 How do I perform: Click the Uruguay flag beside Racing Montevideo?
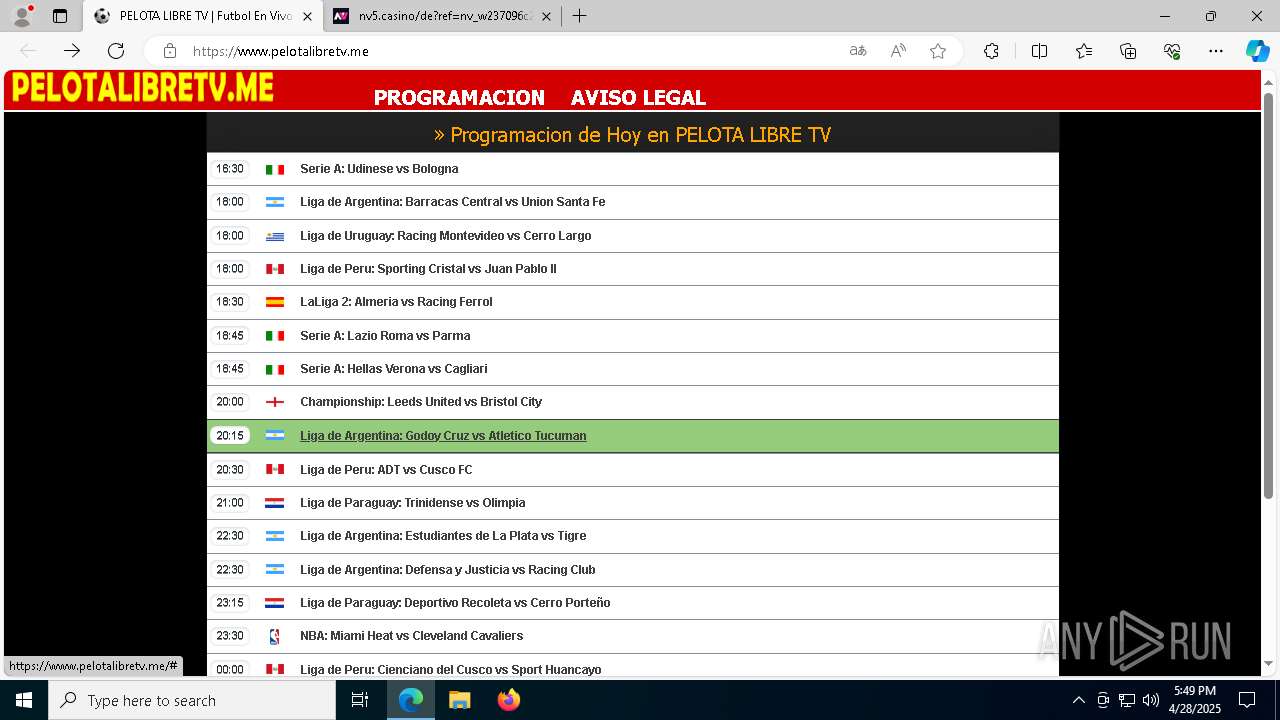tap(275, 236)
